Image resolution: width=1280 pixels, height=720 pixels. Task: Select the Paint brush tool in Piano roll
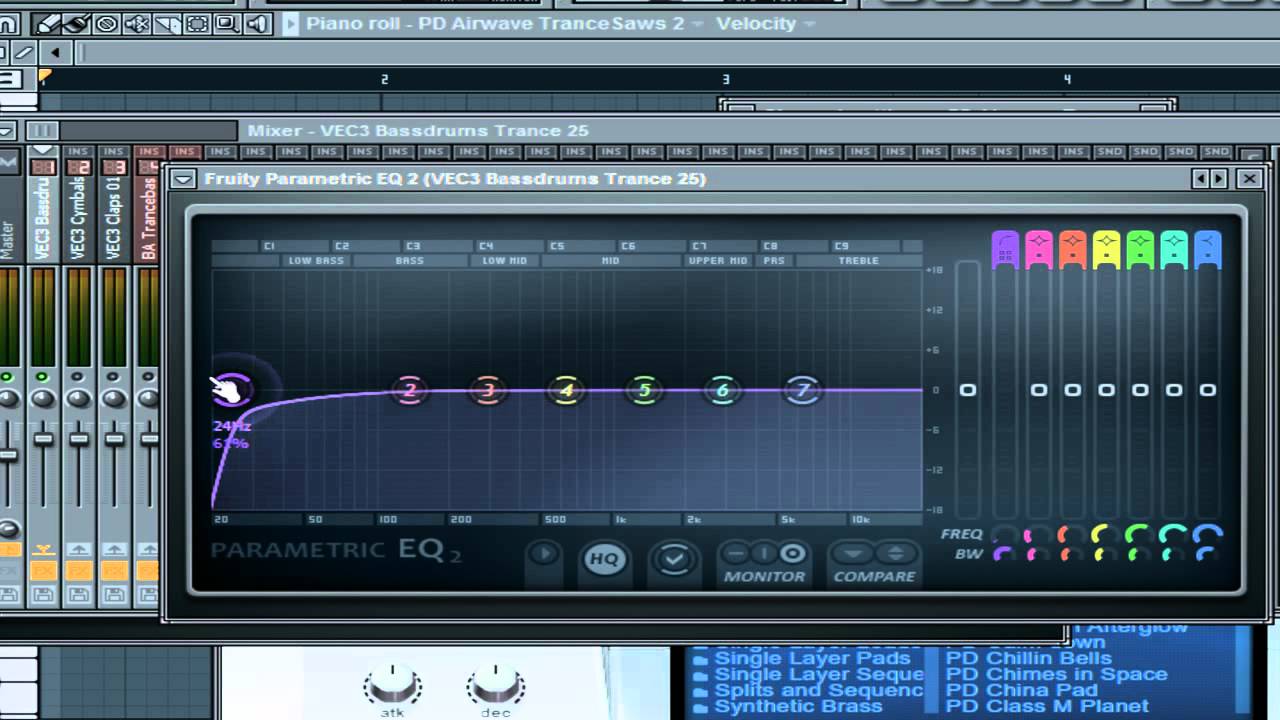coord(77,23)
